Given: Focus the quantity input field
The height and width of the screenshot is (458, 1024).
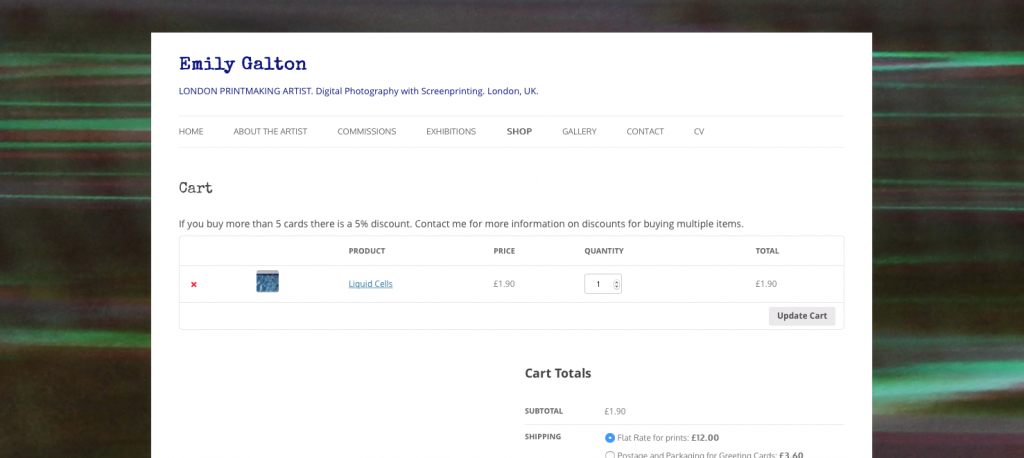Looking at the screenshot, I should 602,284.
